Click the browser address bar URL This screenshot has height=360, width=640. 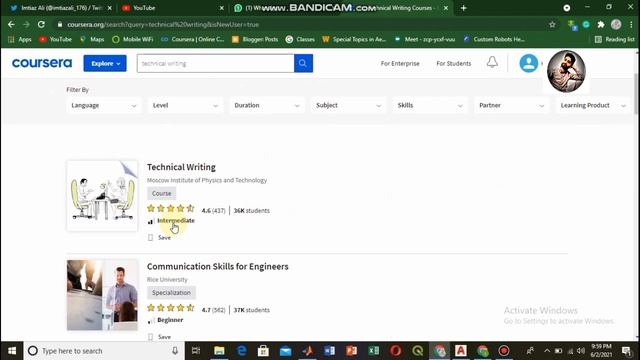coord(163,24)
